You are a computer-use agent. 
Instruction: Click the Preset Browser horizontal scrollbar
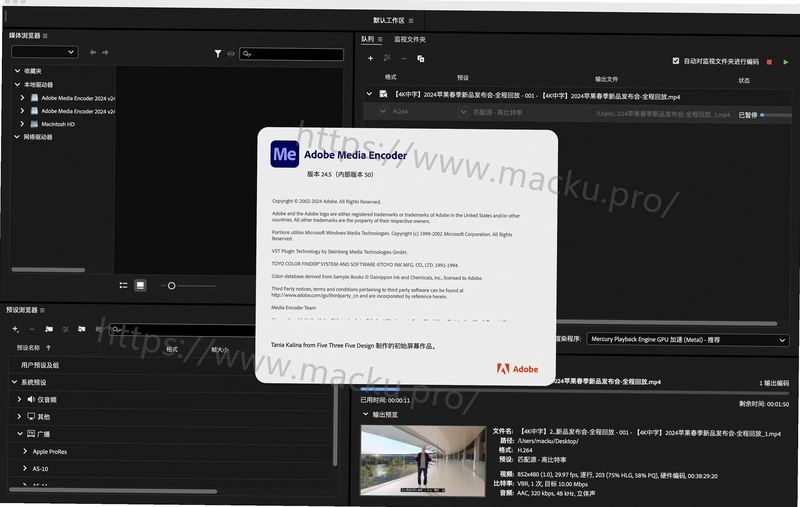[113, 491]
